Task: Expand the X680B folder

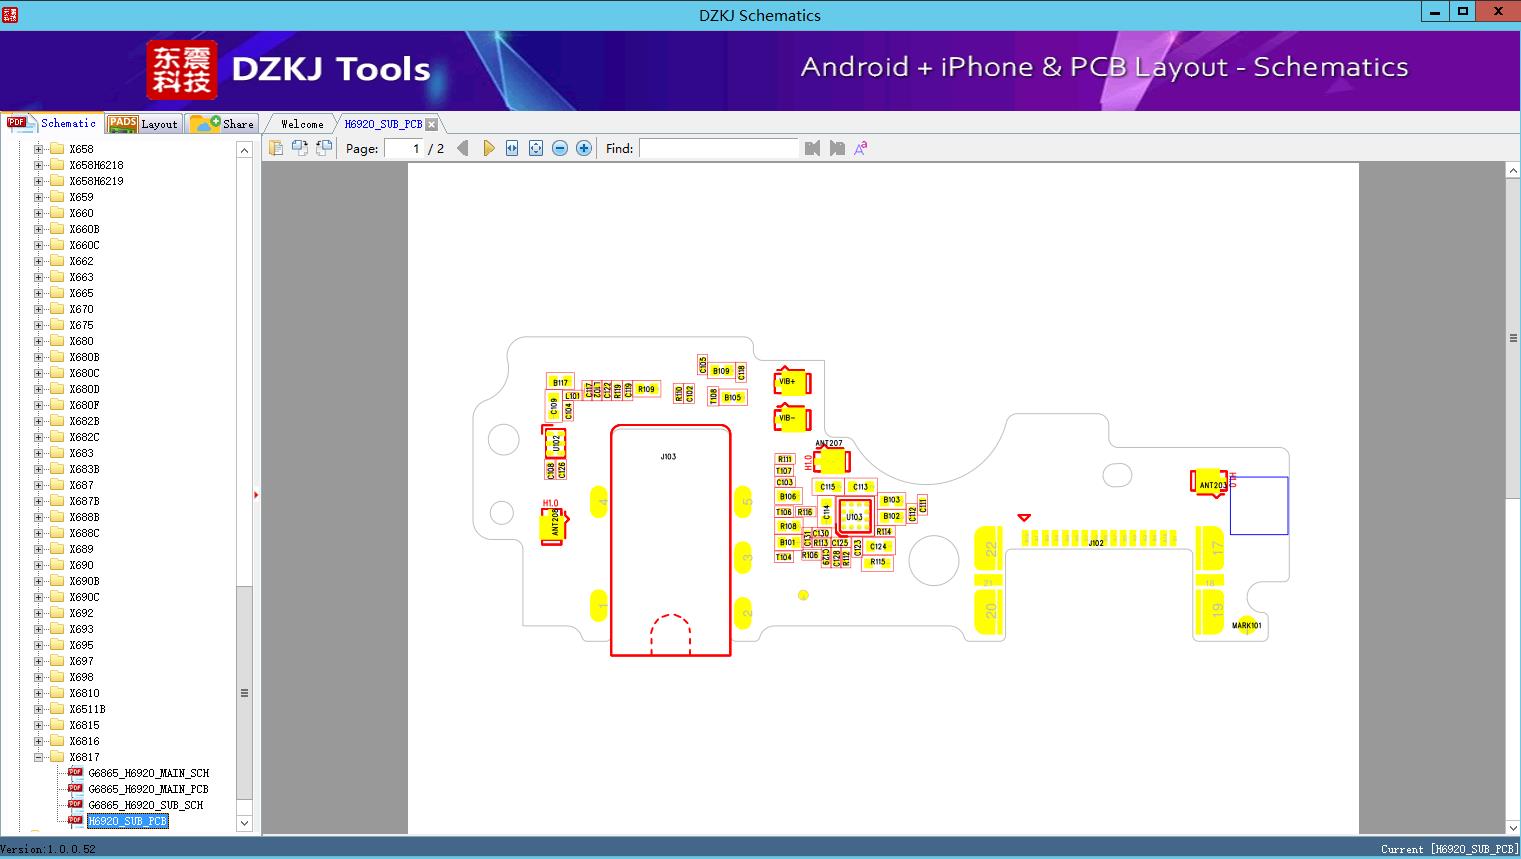Action: (x=38, y=357)
